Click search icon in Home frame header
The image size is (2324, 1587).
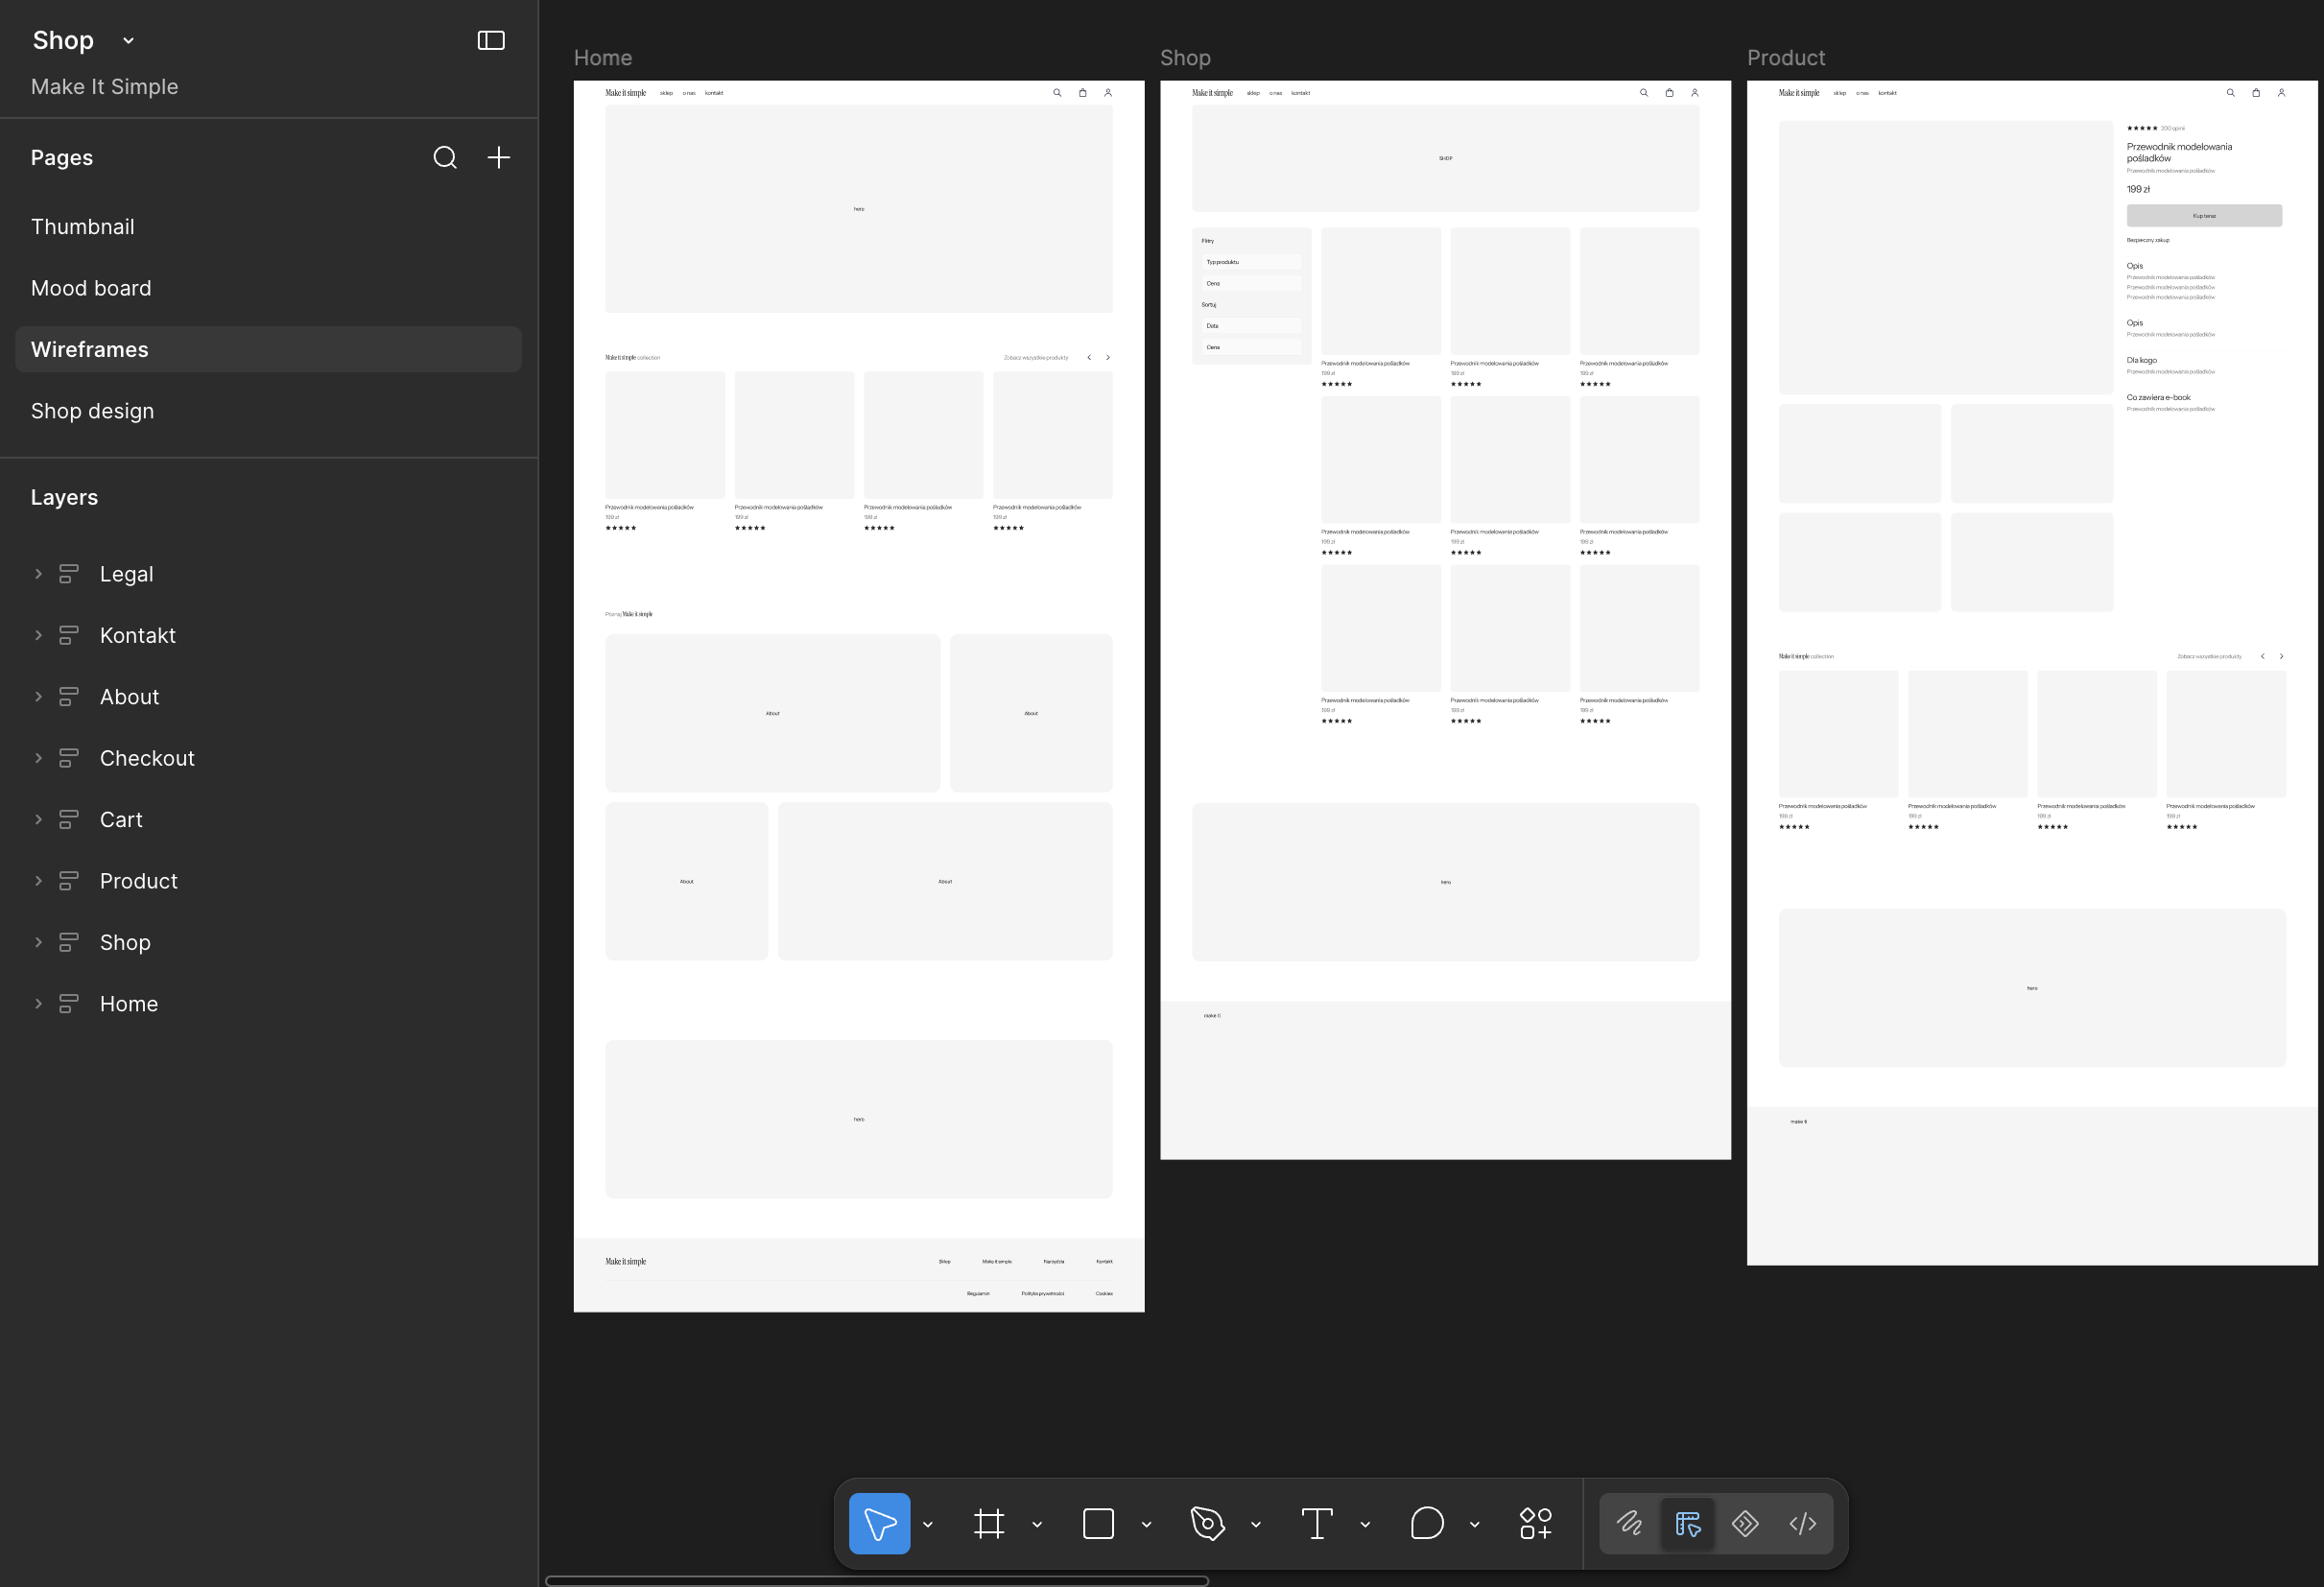tap(1057, 93)
